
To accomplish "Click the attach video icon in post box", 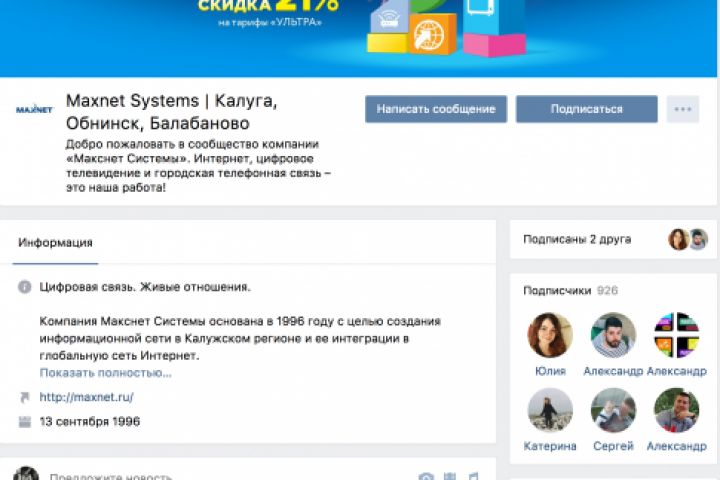I will coord(450,476).
